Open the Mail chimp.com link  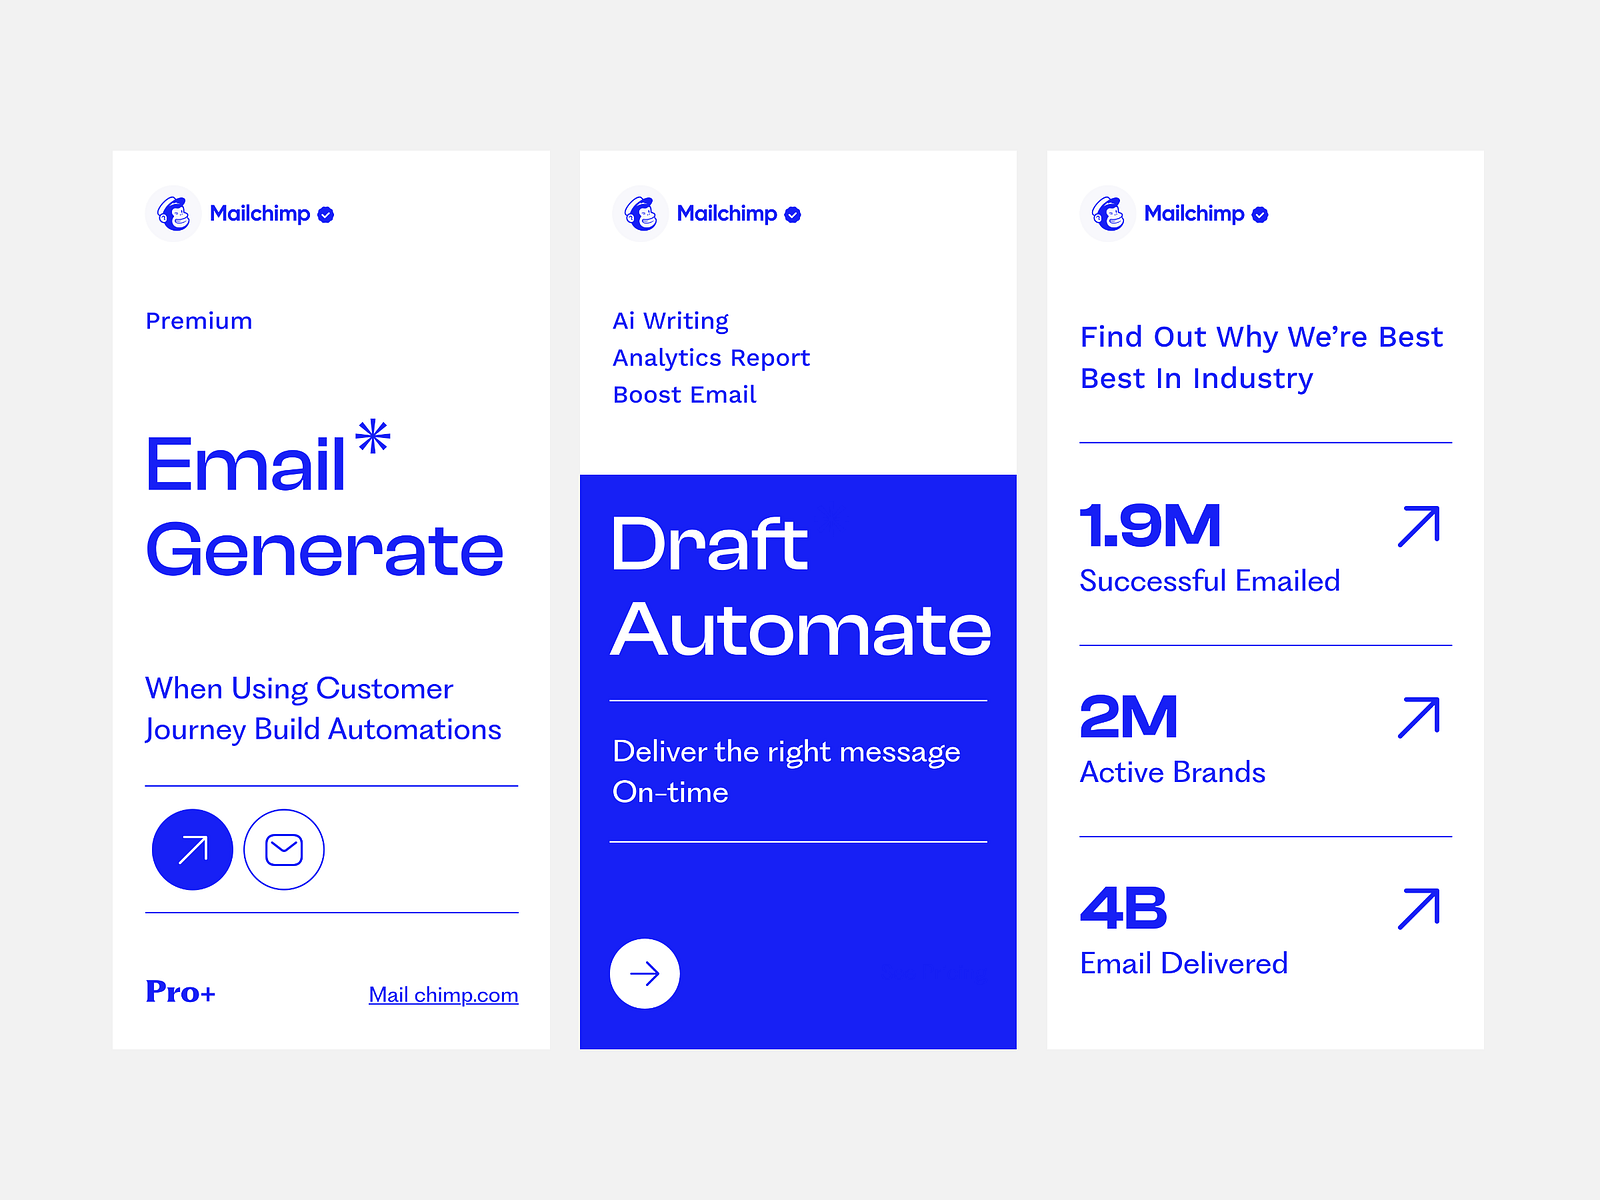(444, 994)
